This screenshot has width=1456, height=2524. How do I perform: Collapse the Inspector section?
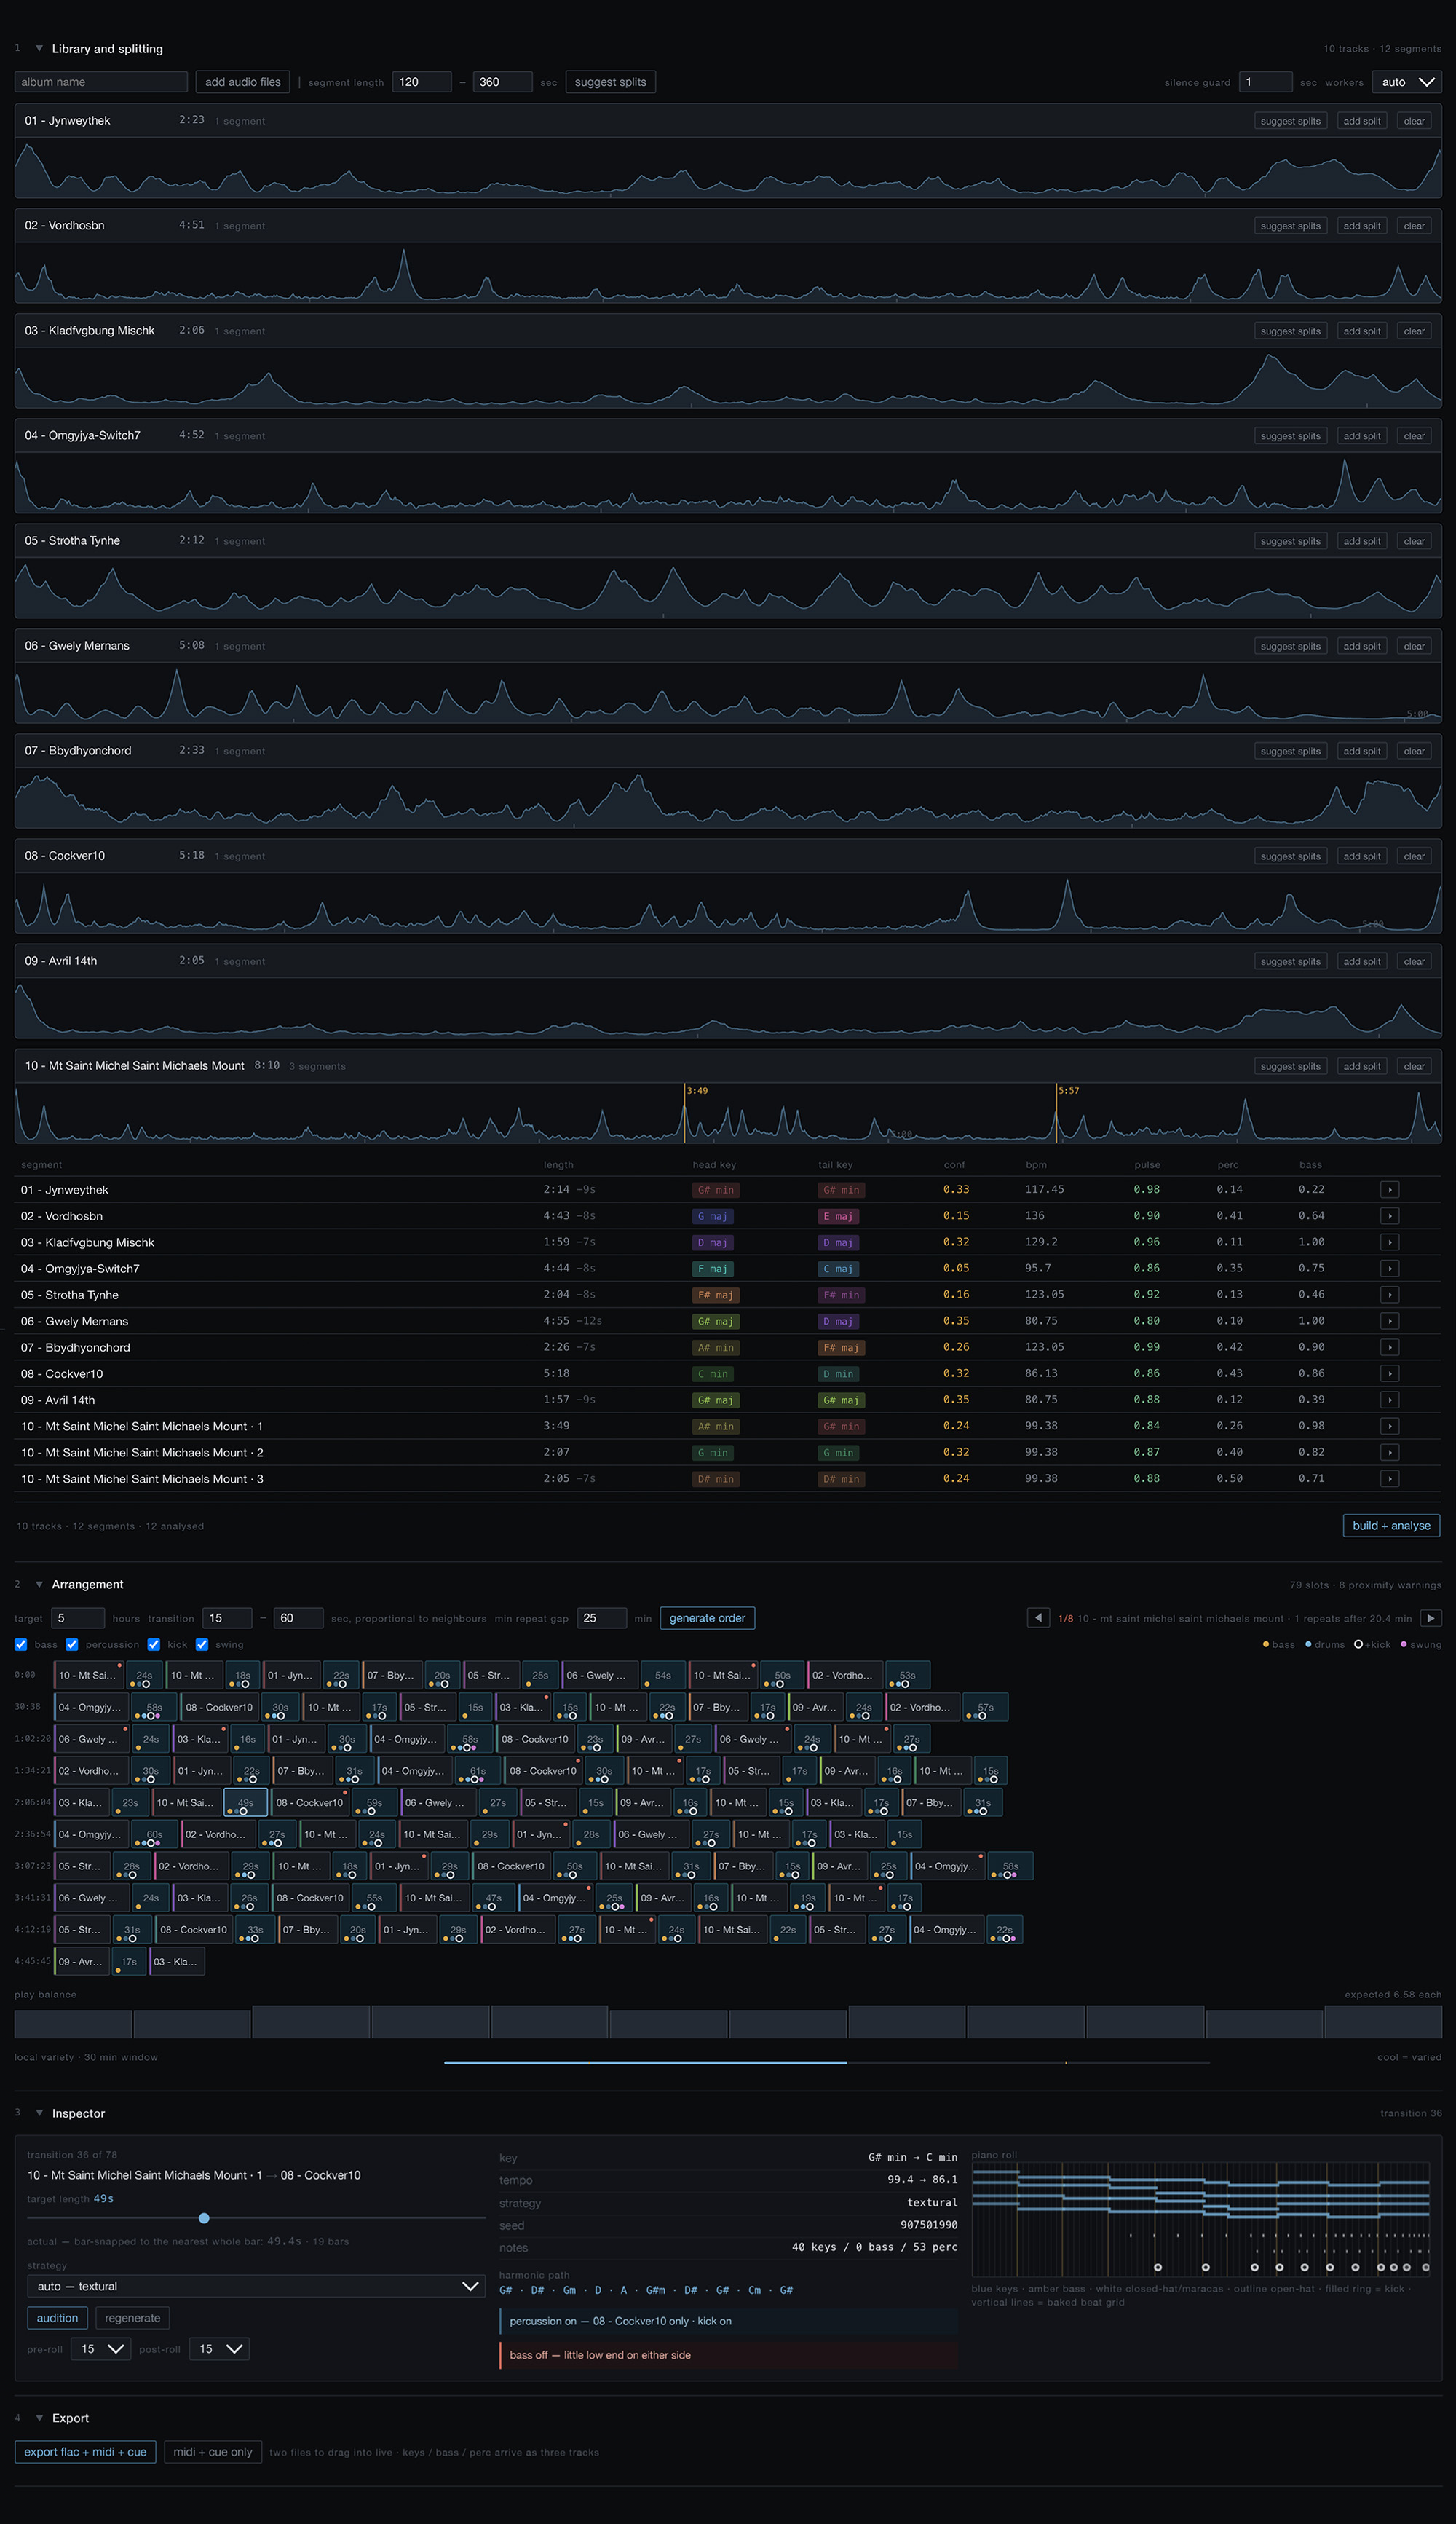click(x=39, y=2113)
